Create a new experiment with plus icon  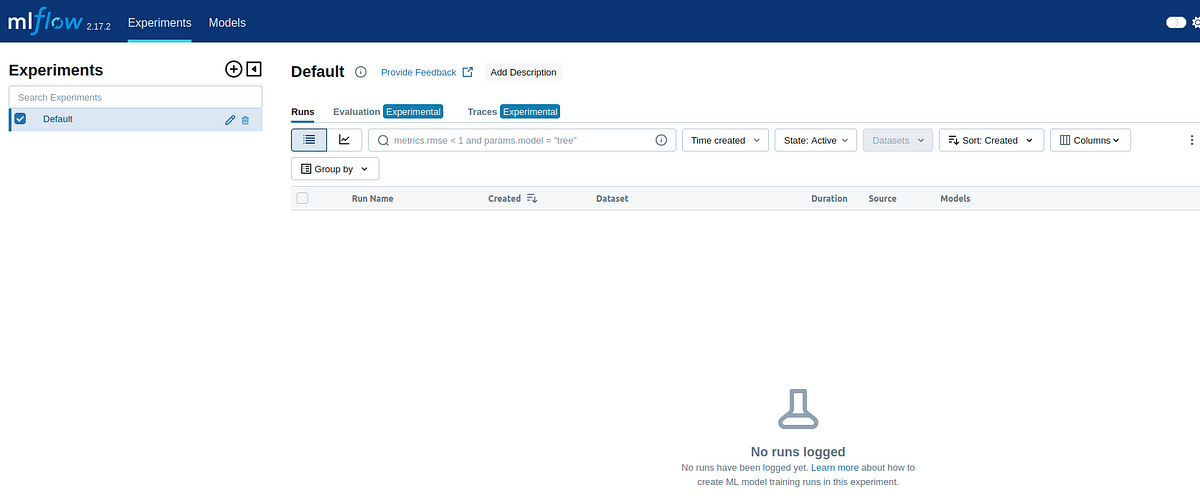point(233,69)
